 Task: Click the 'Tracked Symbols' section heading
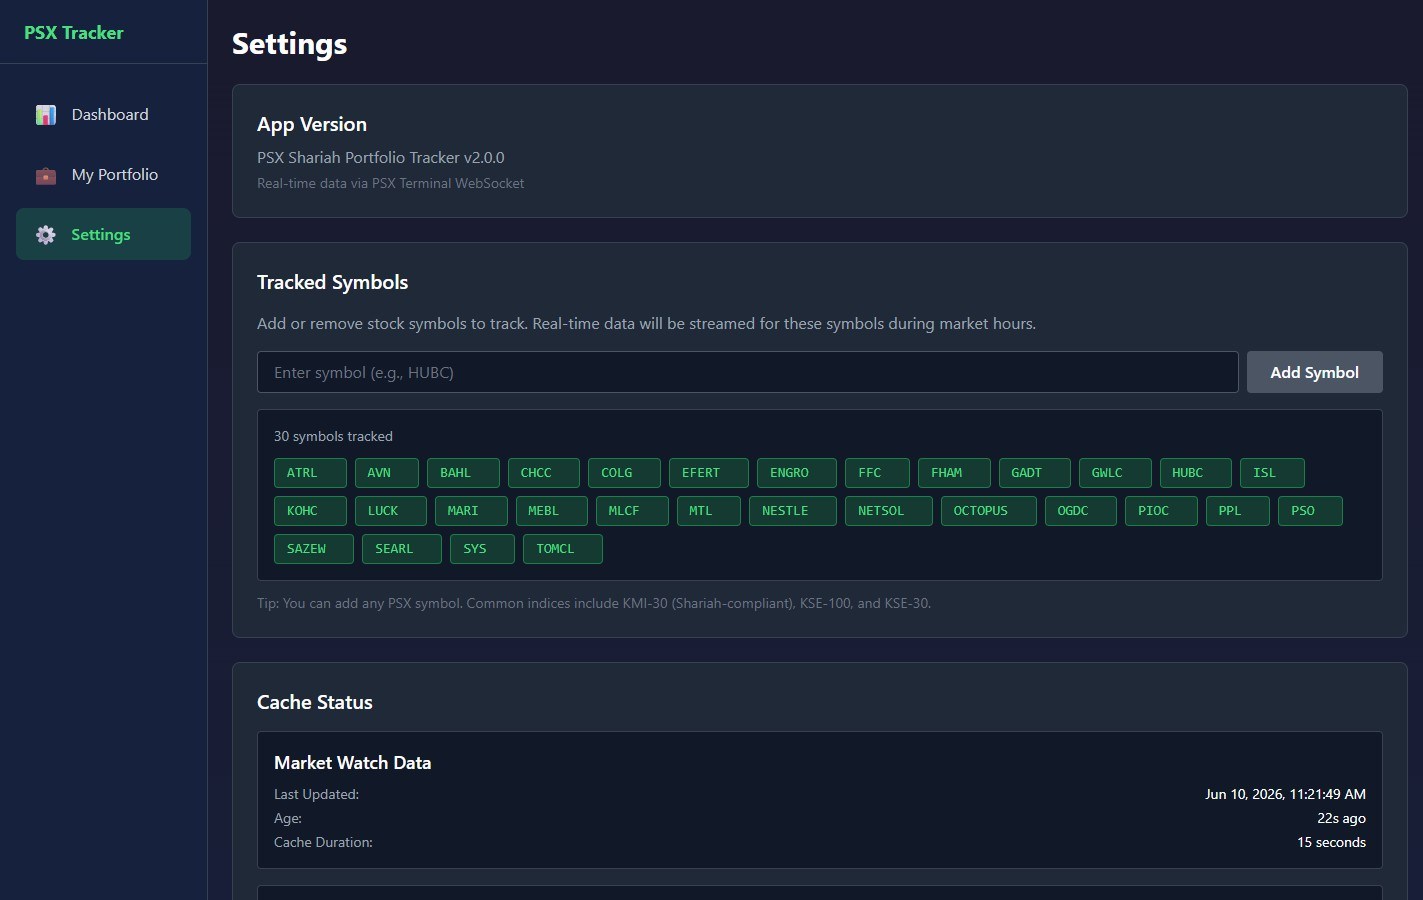333,282
